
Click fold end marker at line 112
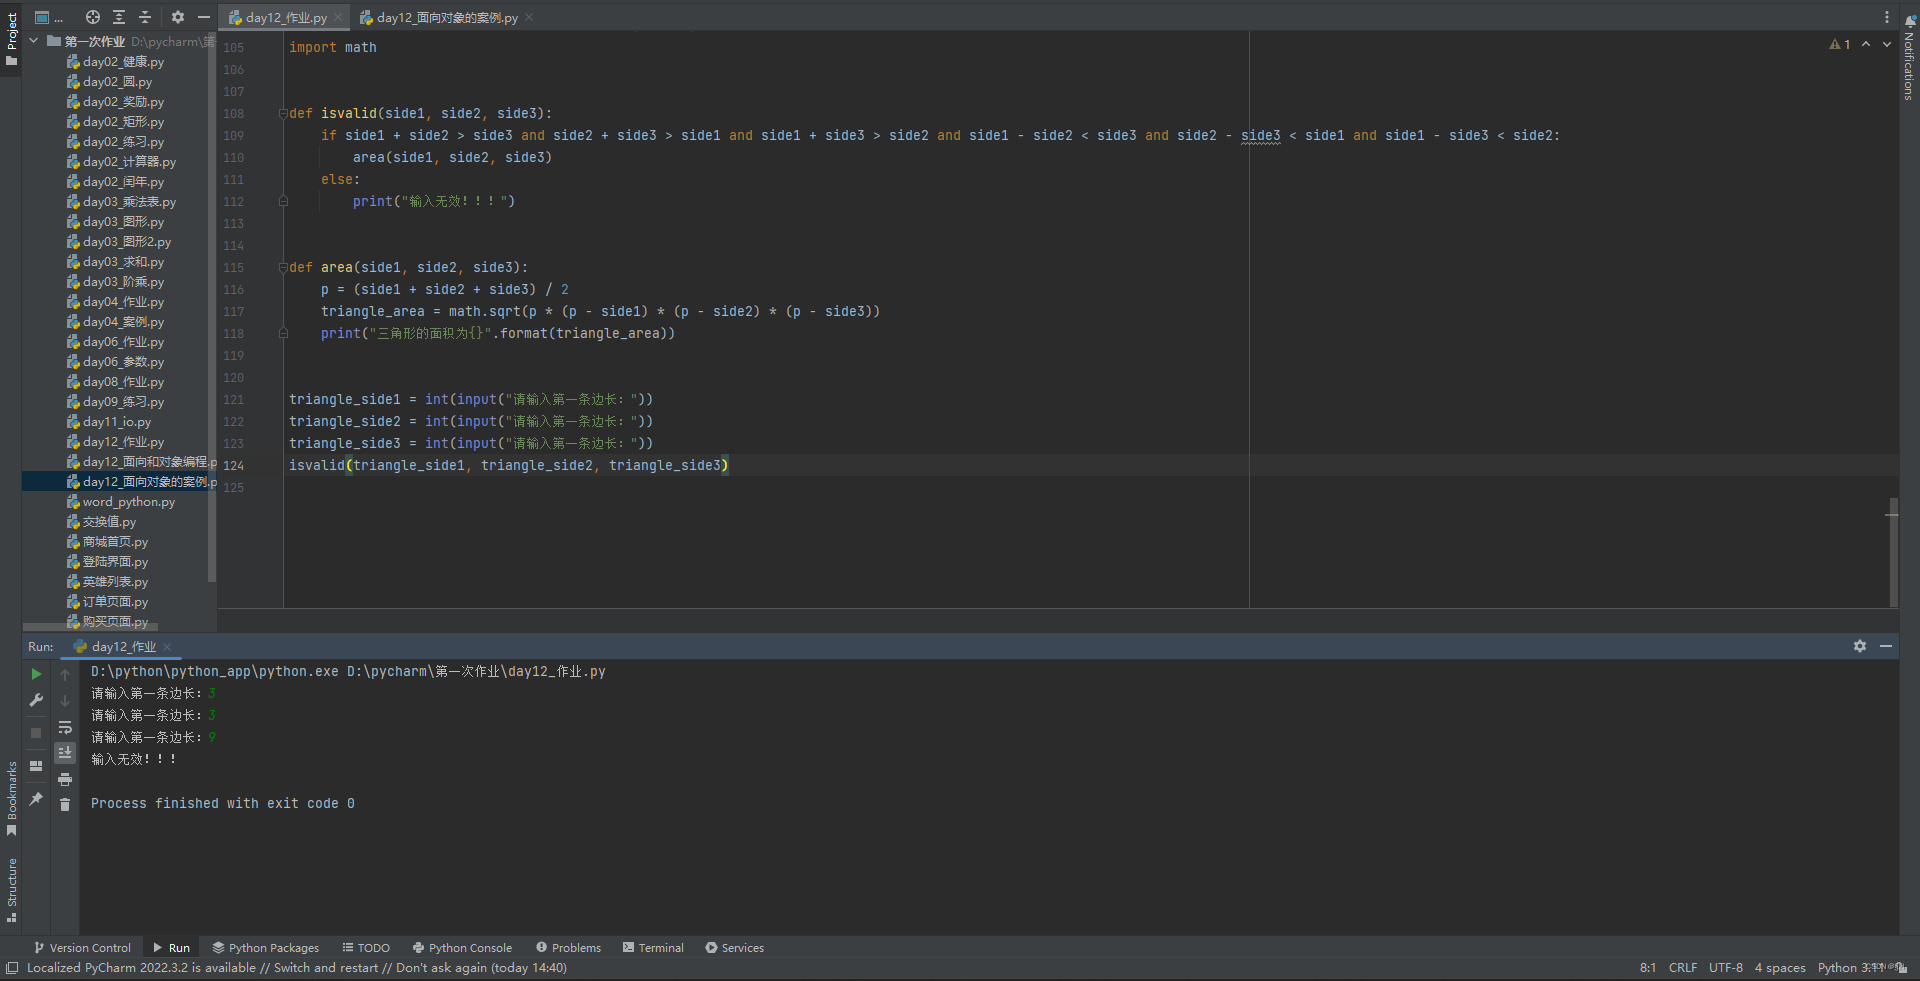283,201
